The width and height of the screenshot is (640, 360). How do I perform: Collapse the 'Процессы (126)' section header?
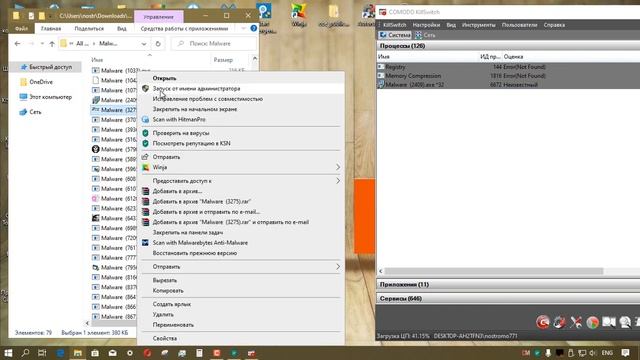[508, 46]
